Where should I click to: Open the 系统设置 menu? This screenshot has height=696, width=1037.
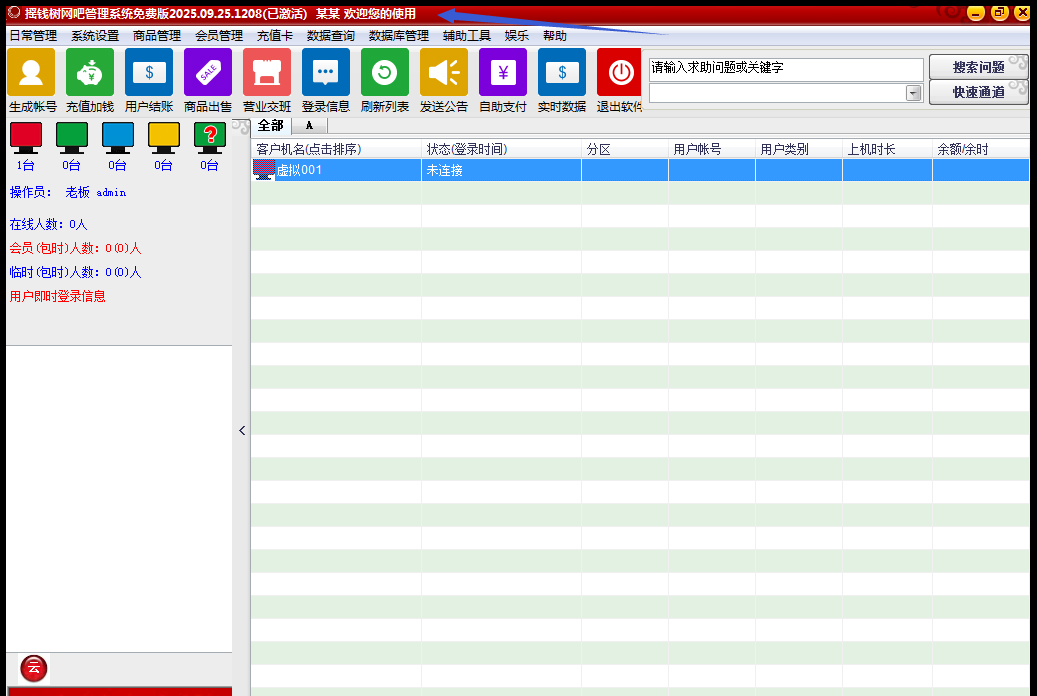[95, 36]
